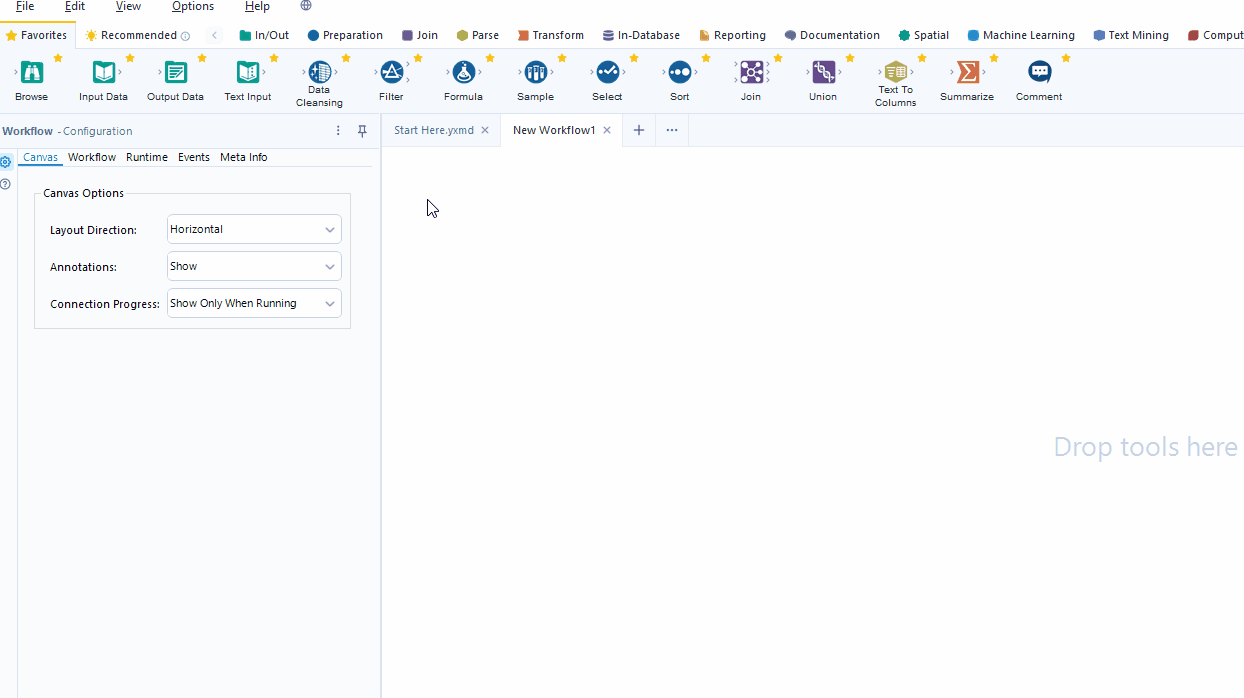Switch to the Runtime tab
1244x698 pixels.
pos(146,157)
